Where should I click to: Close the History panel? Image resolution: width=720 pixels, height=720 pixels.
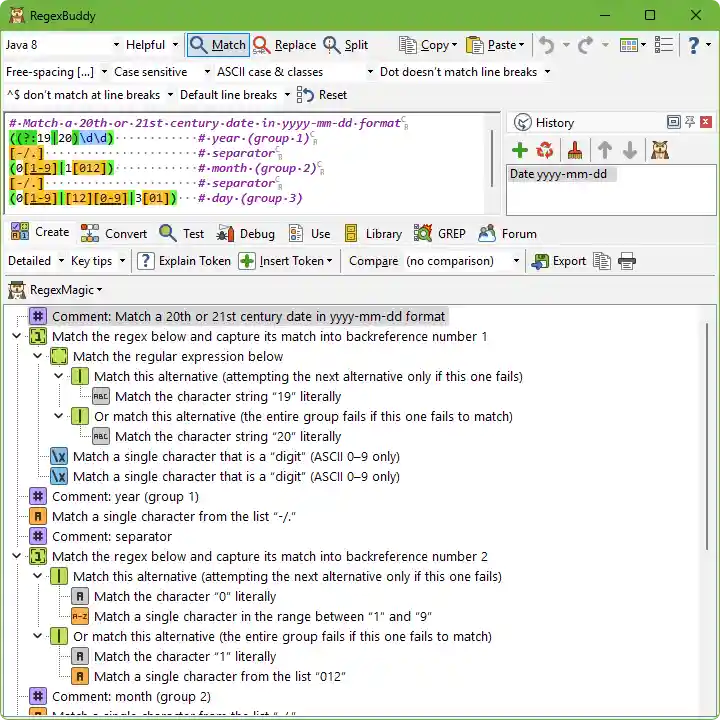706,122
